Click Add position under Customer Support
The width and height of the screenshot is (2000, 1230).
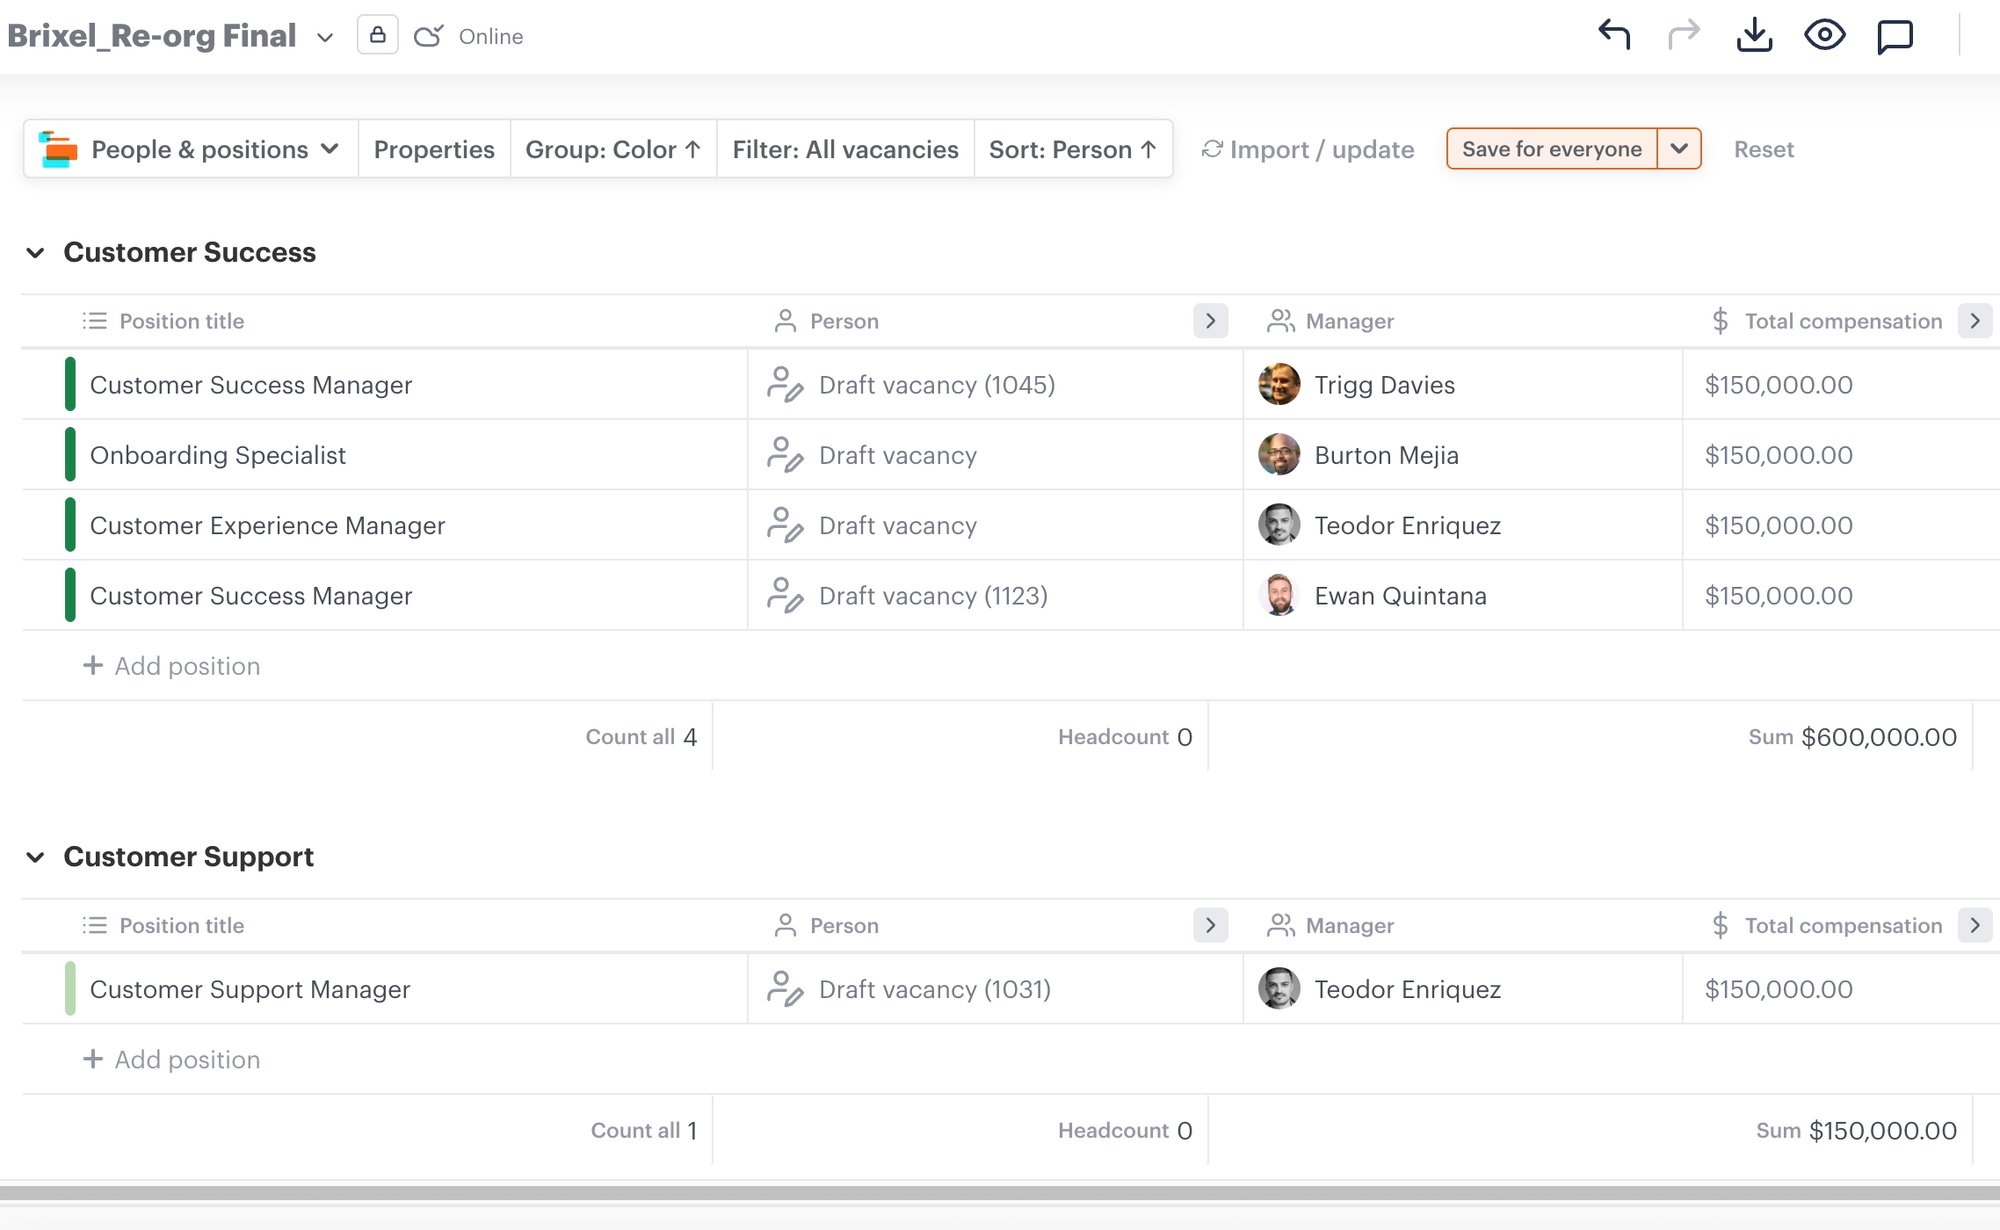tap(172, 1059)
